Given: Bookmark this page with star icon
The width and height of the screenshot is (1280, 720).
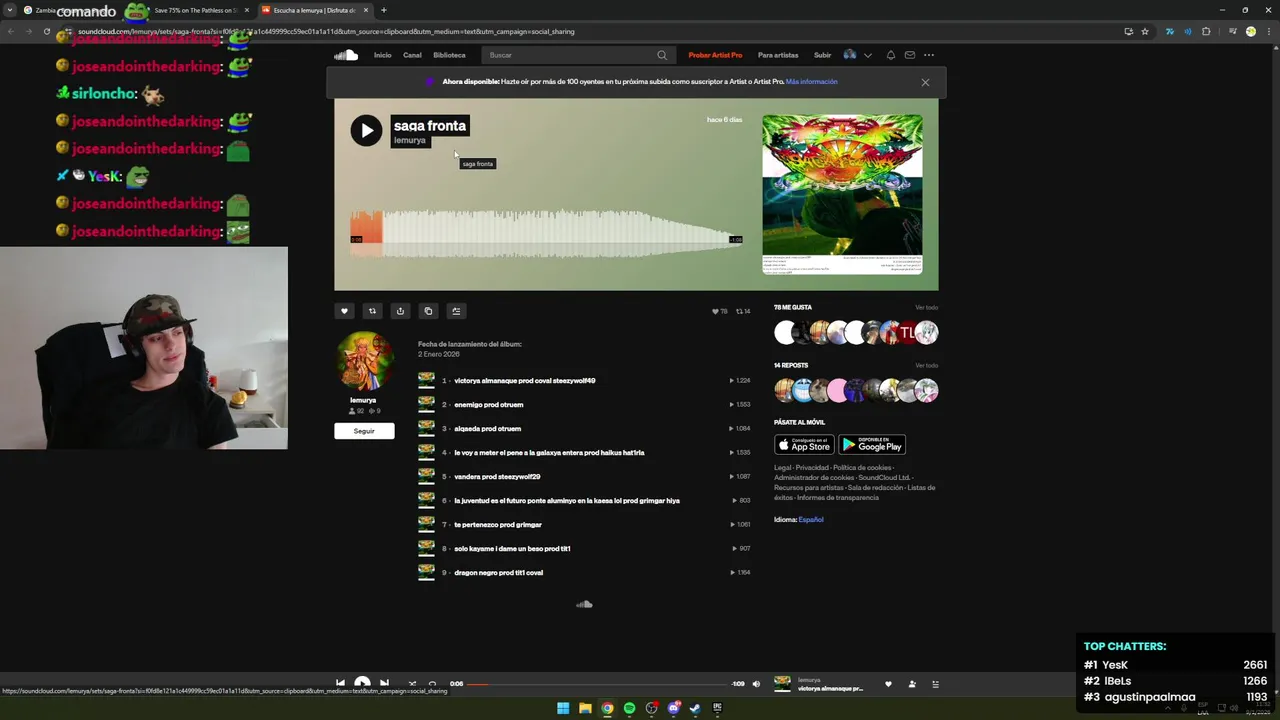Looking at the screenshot, I should click(x=1145, y=31).
